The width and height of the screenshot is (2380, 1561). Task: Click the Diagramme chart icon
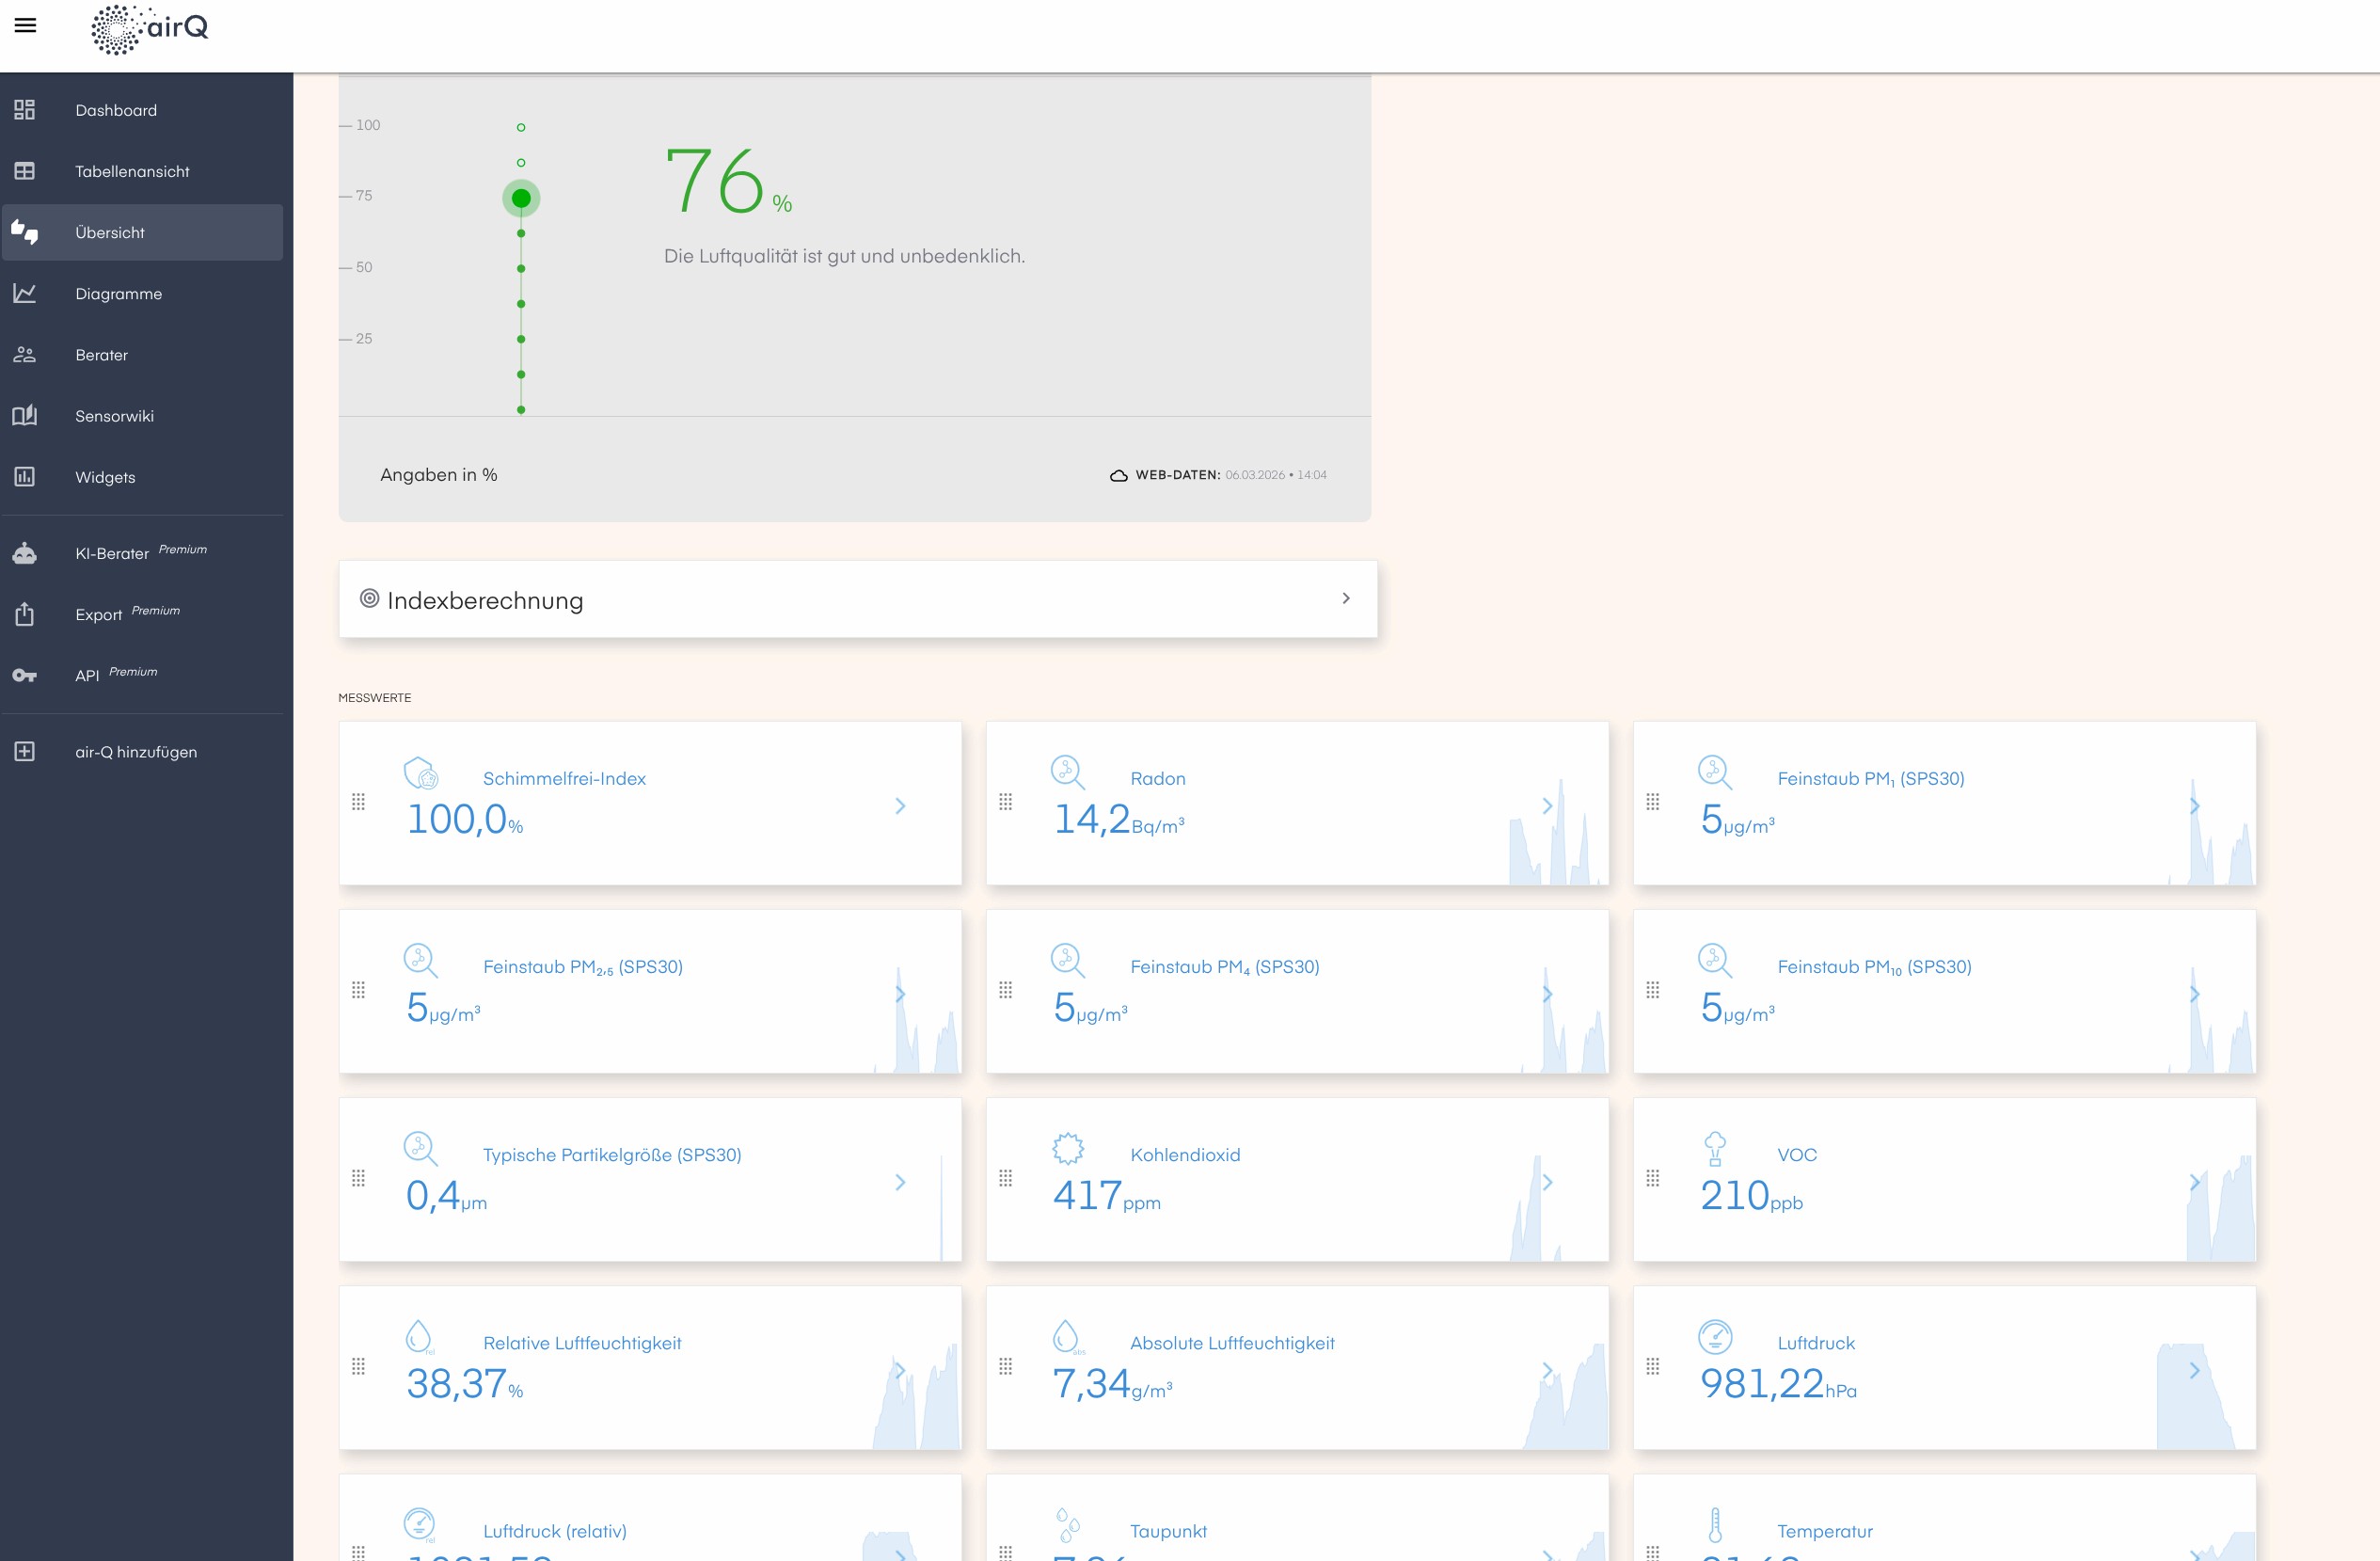point(25,293)
